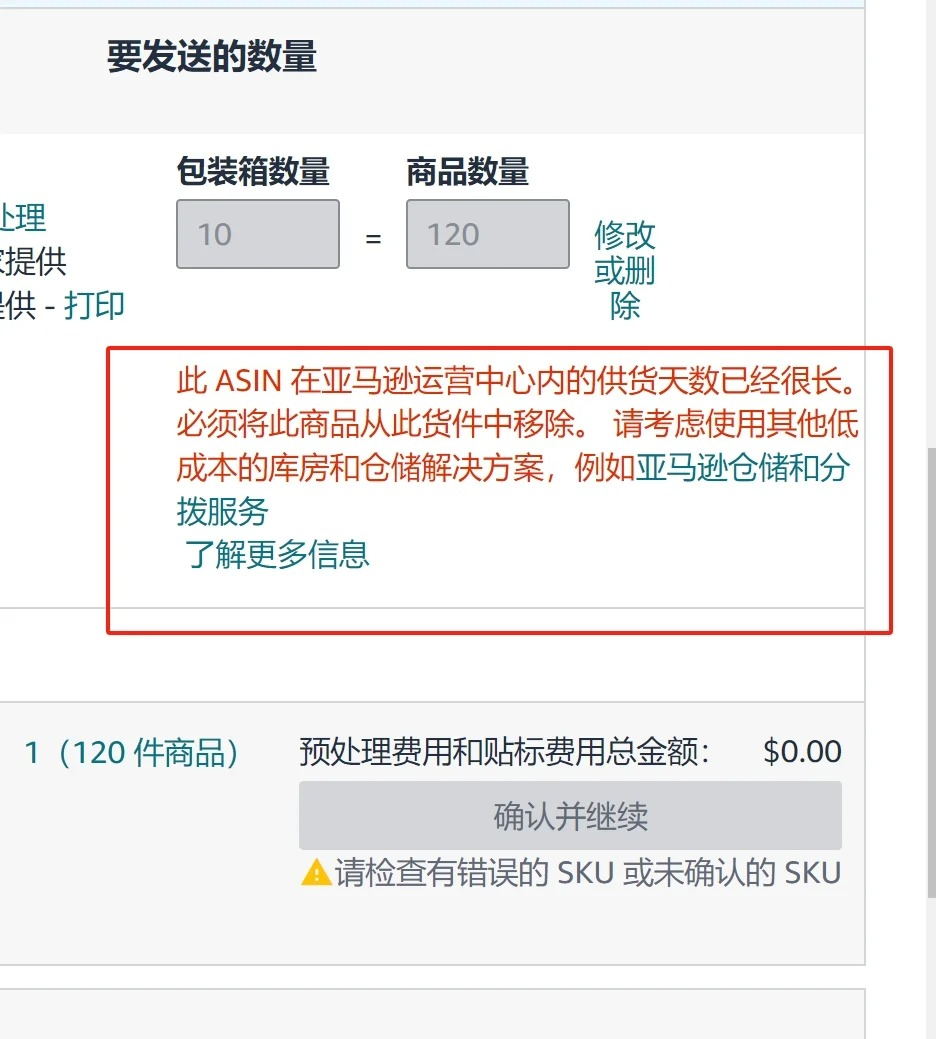
Task: Open the 修改或删除 link
Action: point(624,270)
